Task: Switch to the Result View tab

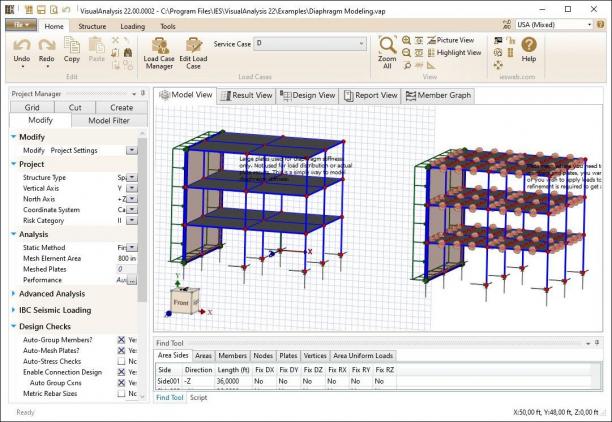Action: tap(246, 95)
